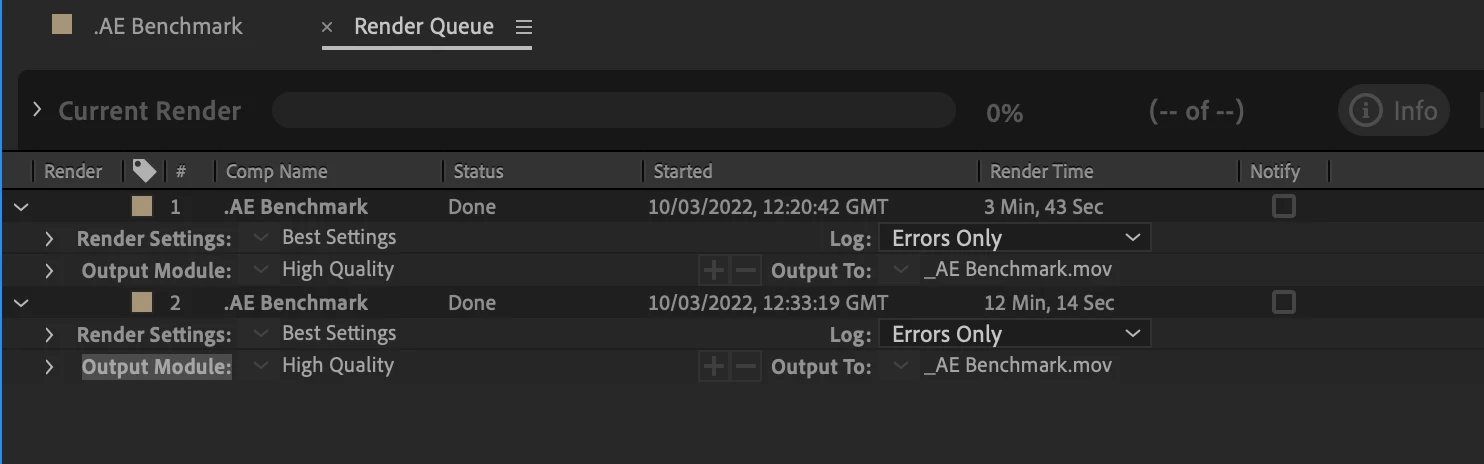The image size is (1484, 464).
Task: Click the .AE Benchmark composition tab icon
Action: (x=62, y=25)
